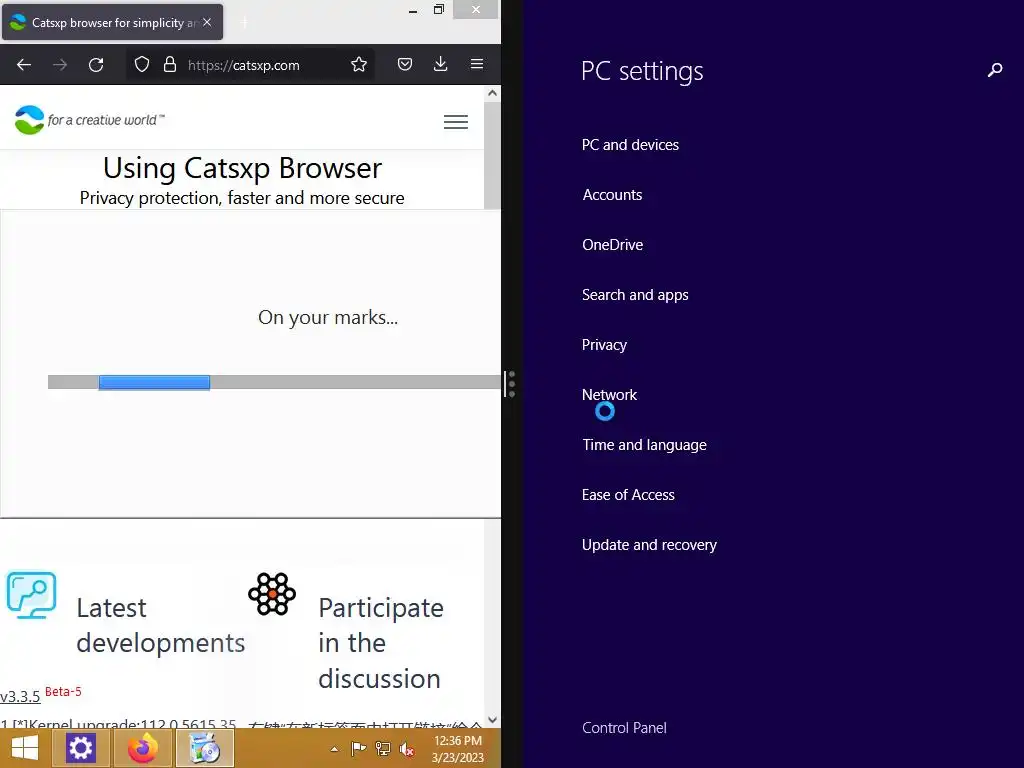Viewport: 1024px width, 768px height.
Task: Open the installer disc taskbar icon
Action: point(205,748)
